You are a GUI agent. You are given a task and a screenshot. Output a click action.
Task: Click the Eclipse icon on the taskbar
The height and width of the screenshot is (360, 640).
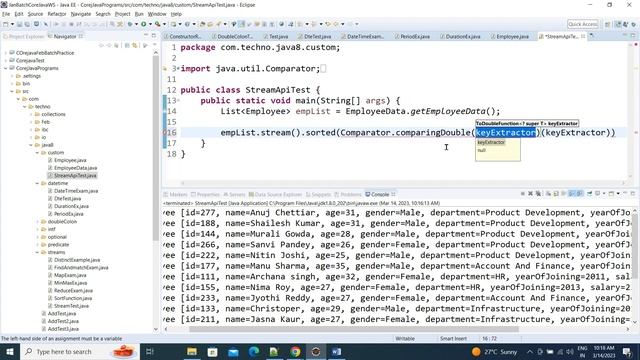316,351
